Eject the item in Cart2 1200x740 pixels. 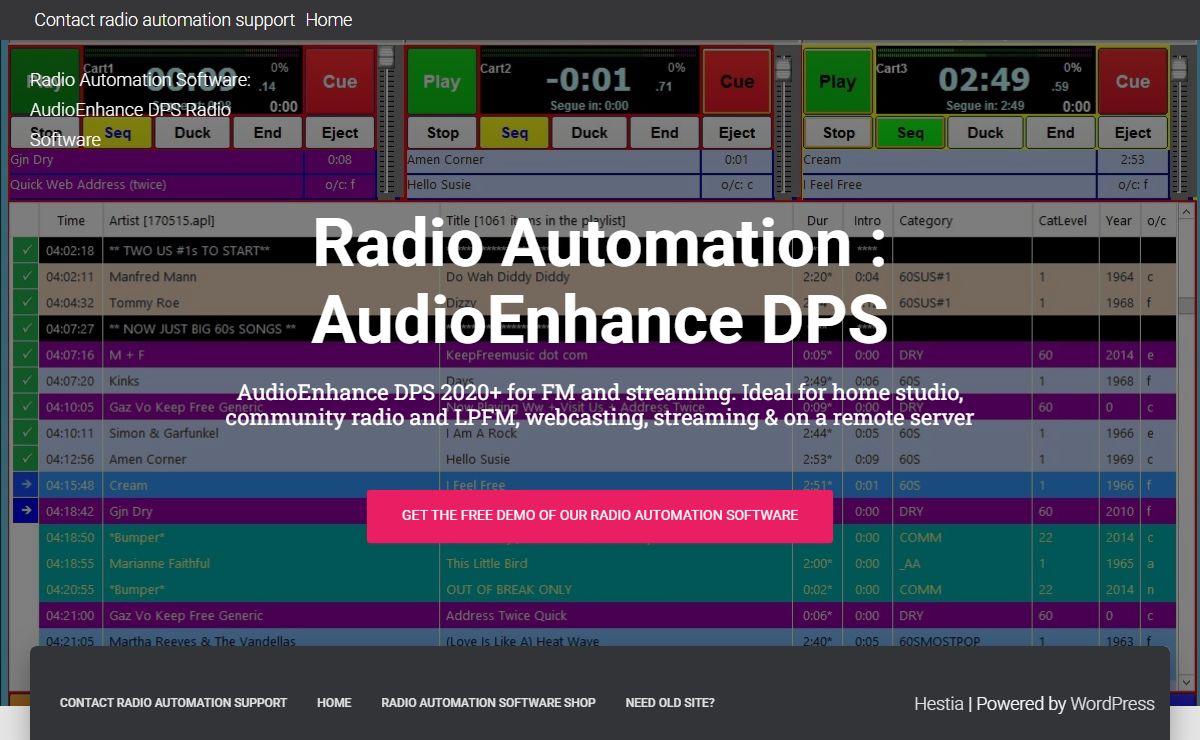coord(737,132)
